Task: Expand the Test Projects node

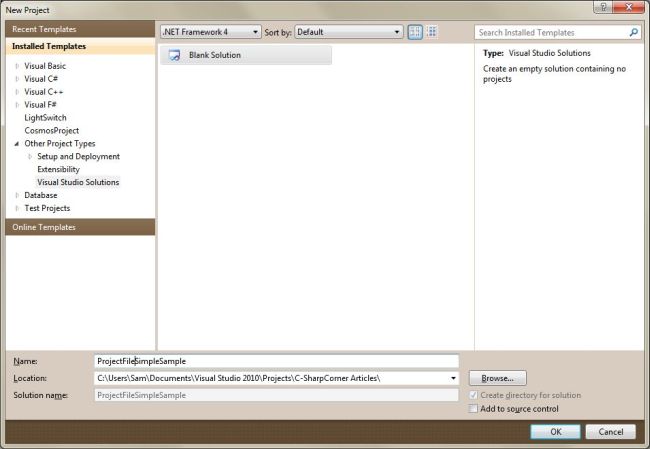Action: (17, 208)
